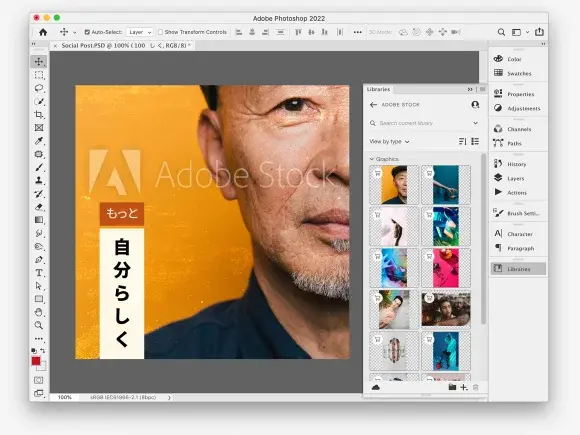580x435 pixels.
Task: Select the Eraser tool
Action: click(x=39, y=207)
